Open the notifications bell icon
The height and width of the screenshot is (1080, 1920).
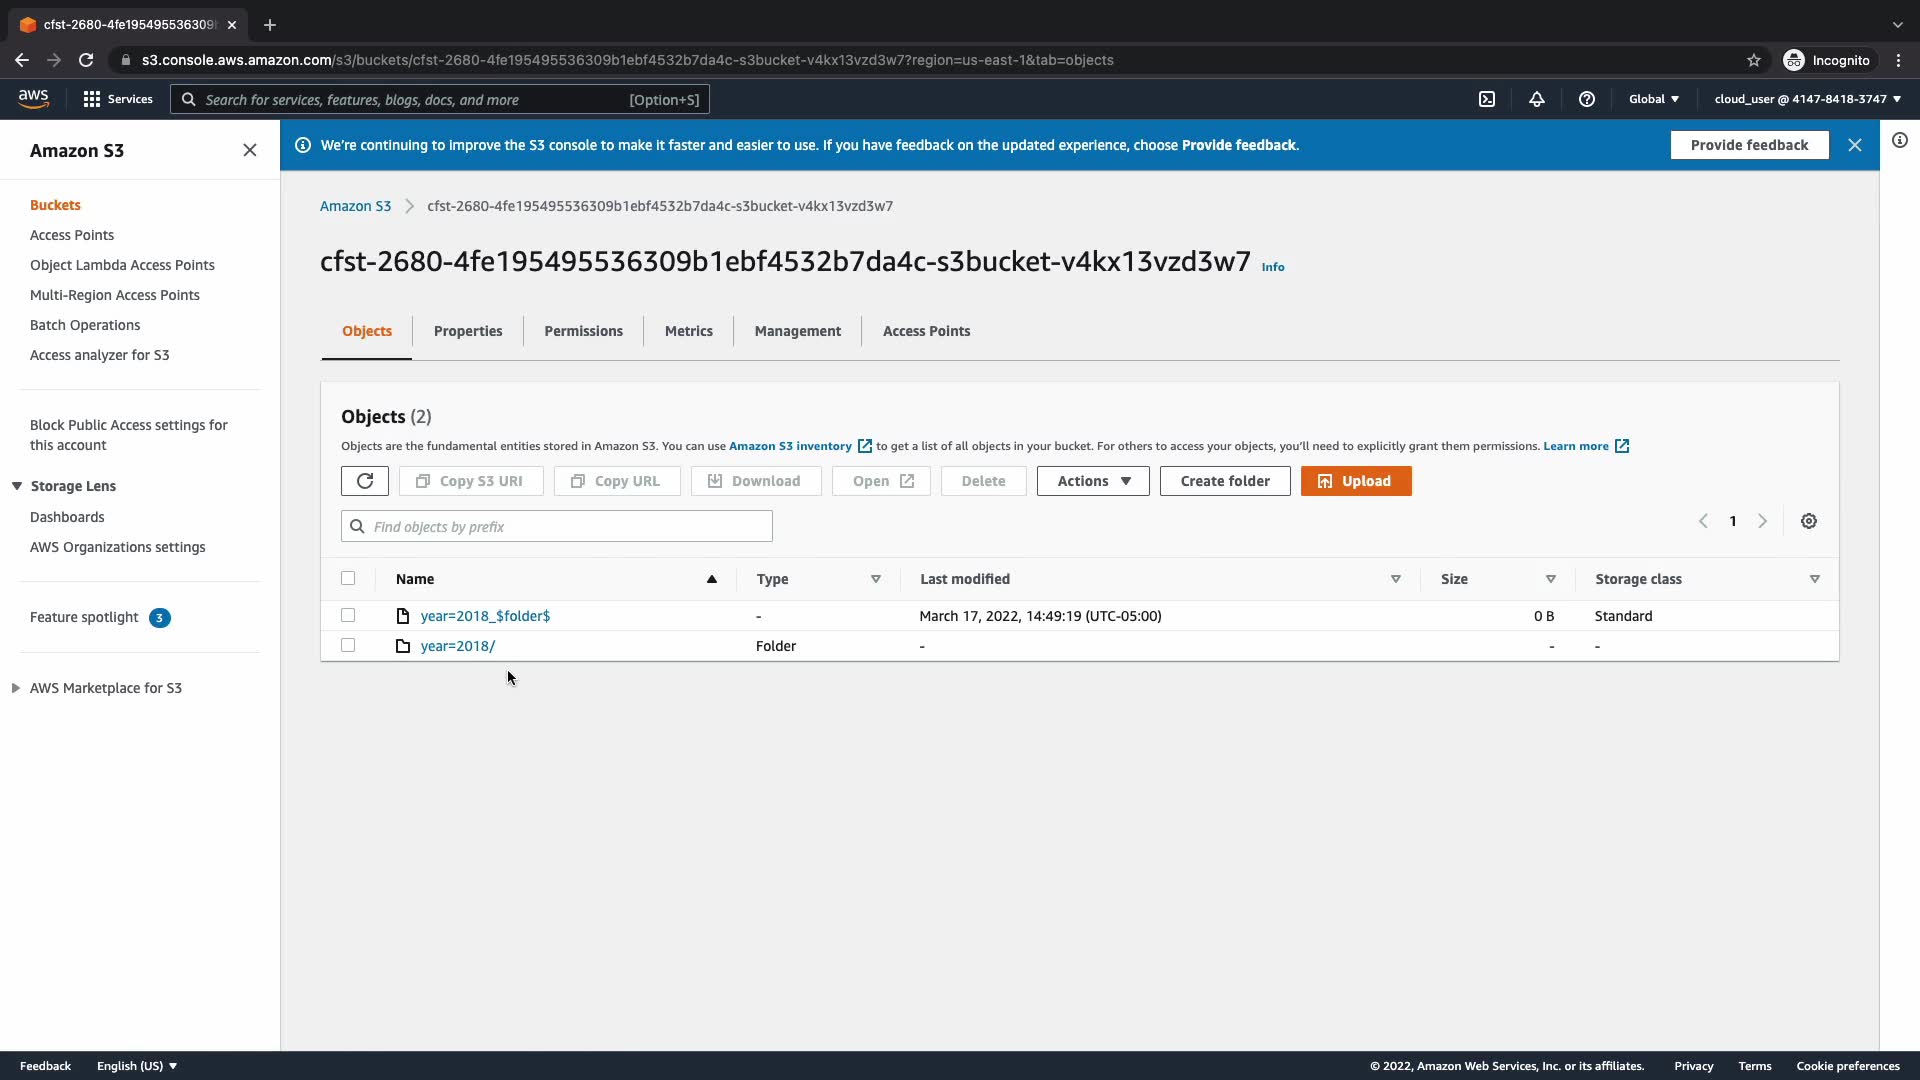[x=1537, y=99]
